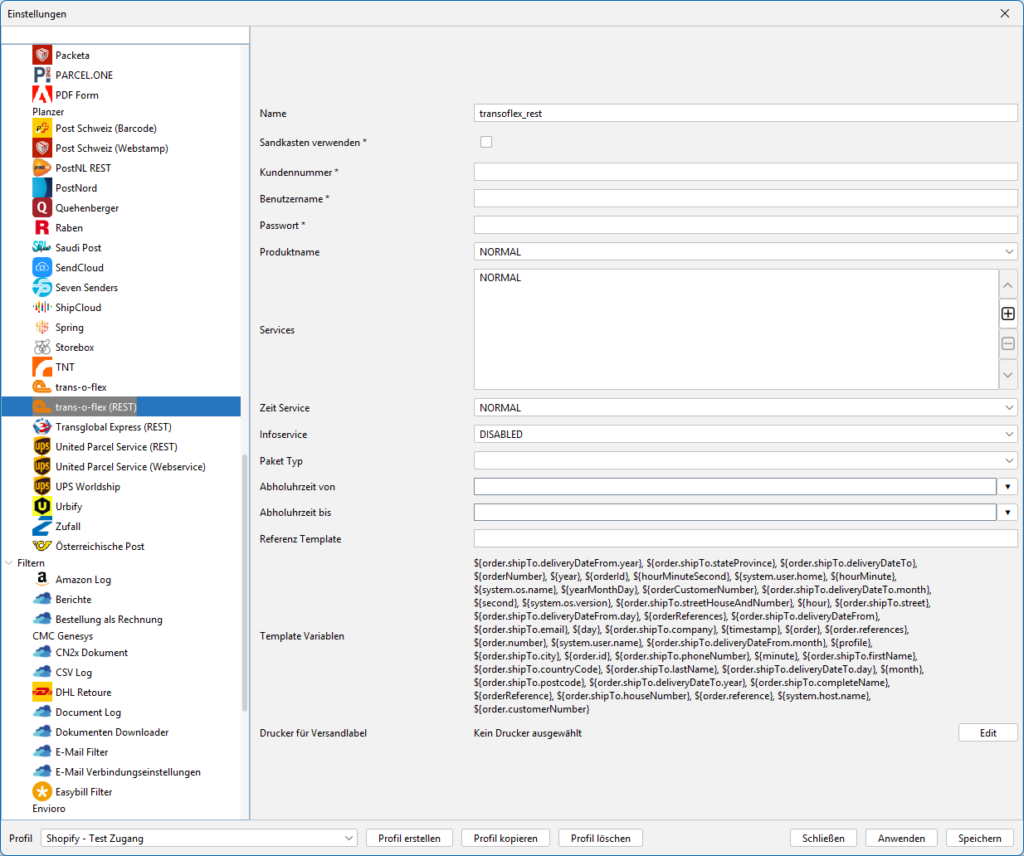Click the Speichern button
1024x856 pixels.
(979, 838)
